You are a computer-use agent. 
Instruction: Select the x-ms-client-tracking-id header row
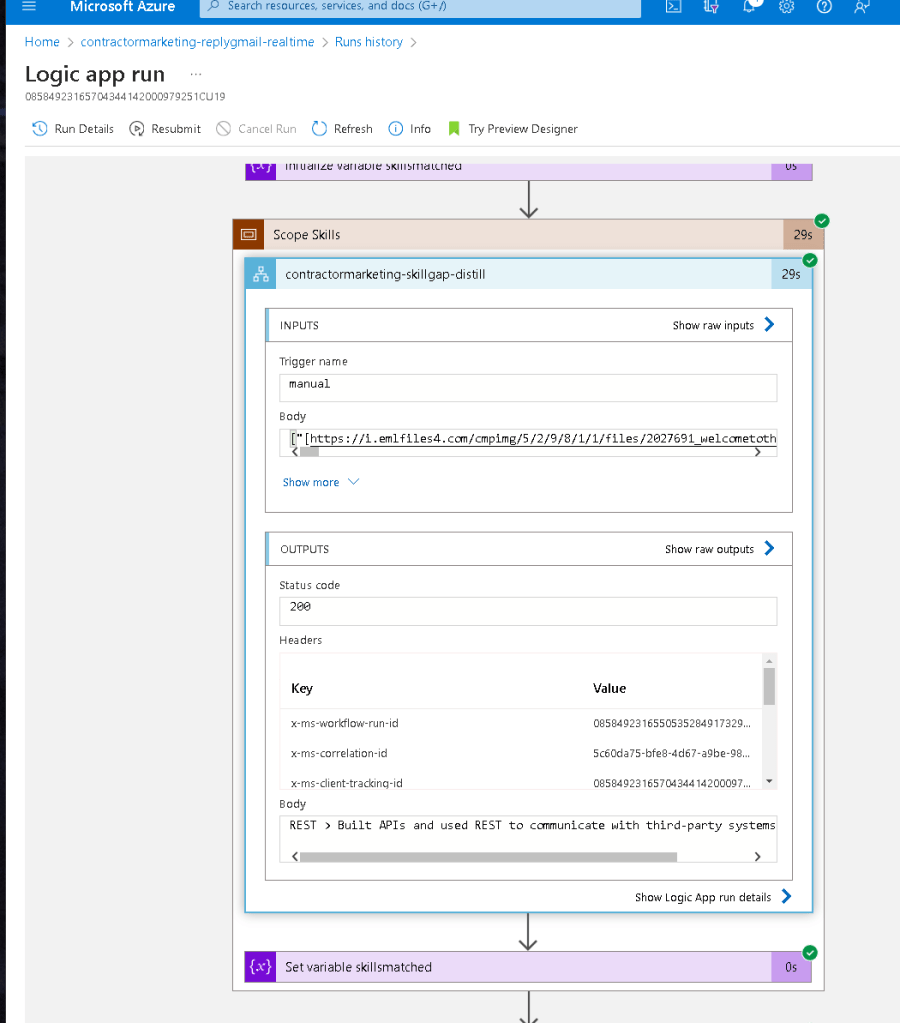coord(521,782)
